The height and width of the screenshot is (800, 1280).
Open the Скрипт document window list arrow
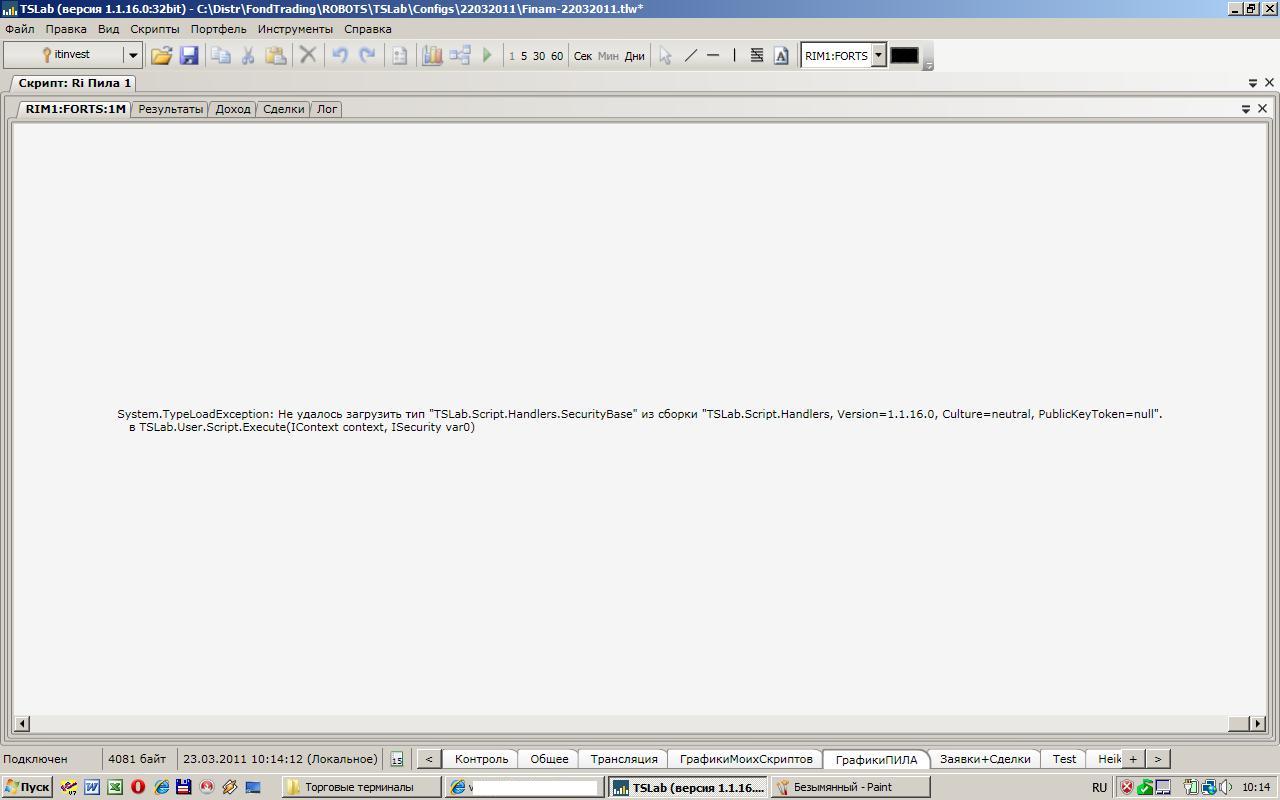(1253, 83)
